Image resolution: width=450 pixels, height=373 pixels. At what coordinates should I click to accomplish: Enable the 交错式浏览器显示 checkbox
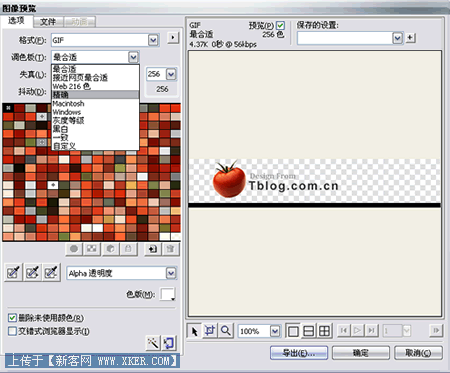click(x=12, y=331)
